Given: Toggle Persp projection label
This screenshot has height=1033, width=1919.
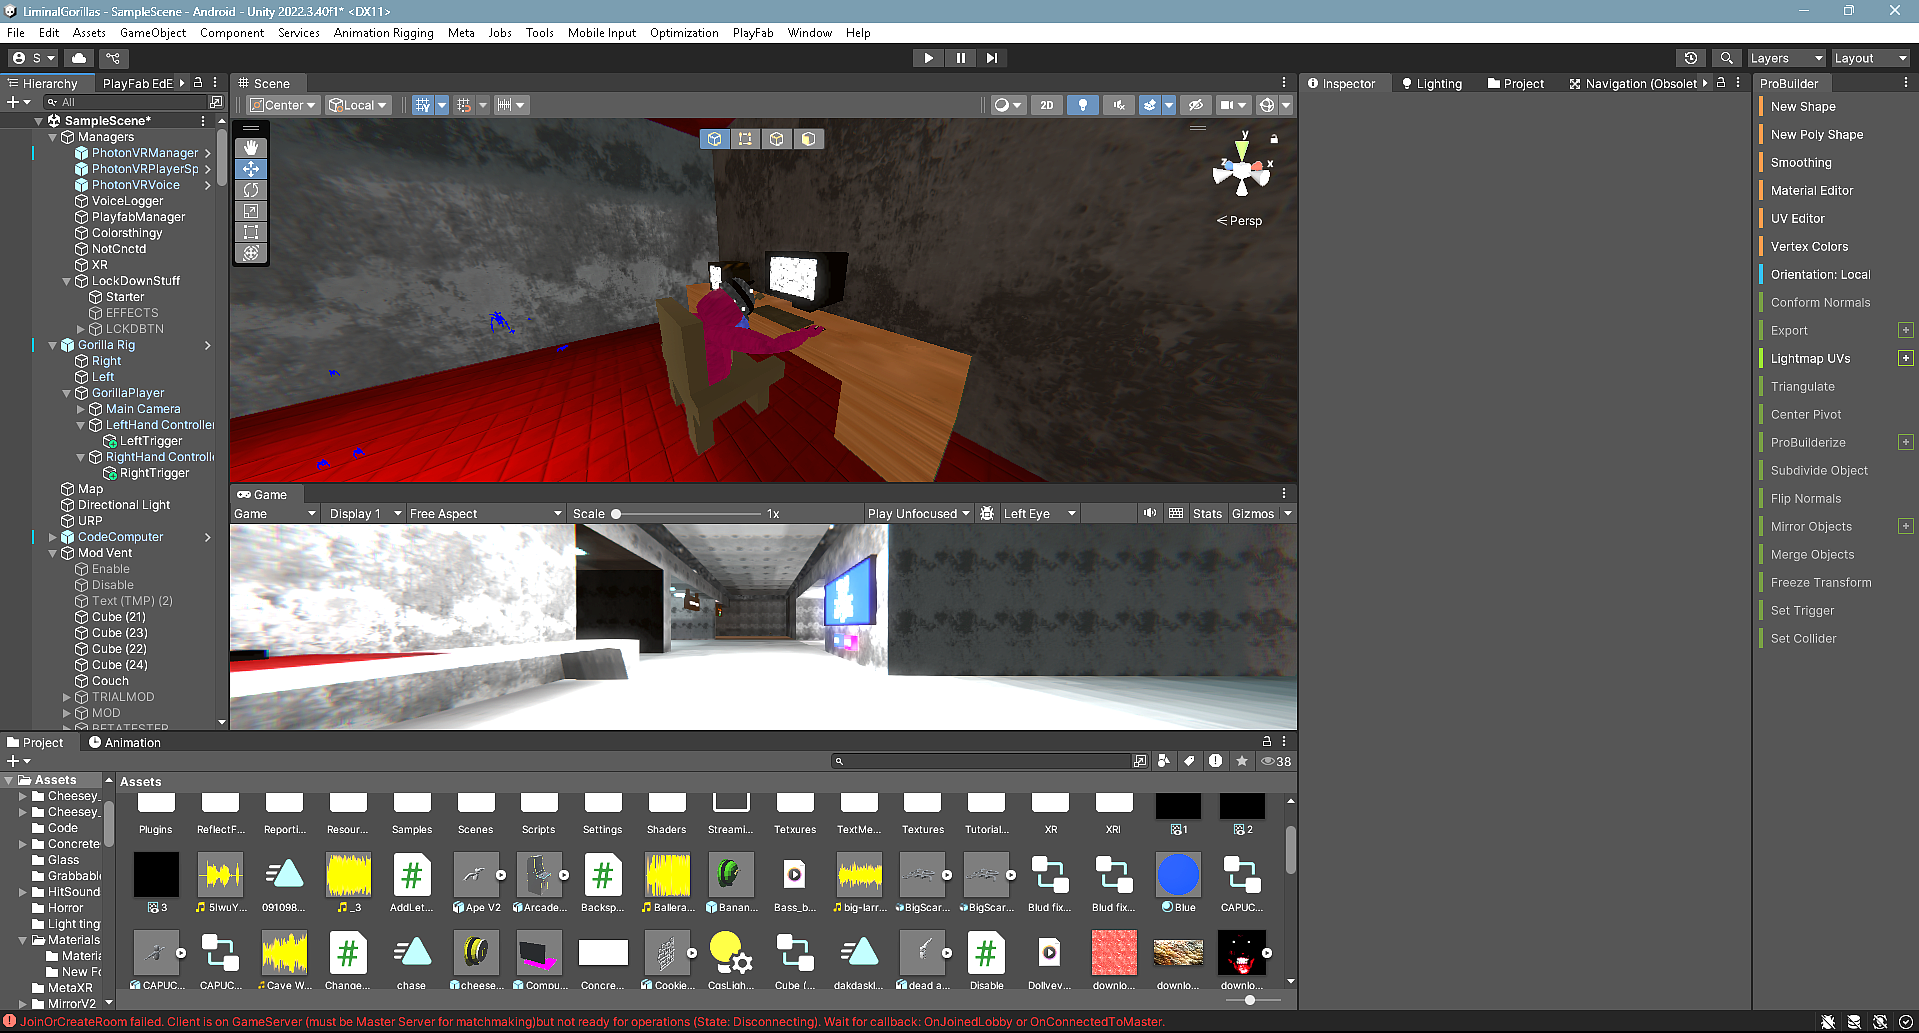Looking at the screenshot, I should [1240, 221].
